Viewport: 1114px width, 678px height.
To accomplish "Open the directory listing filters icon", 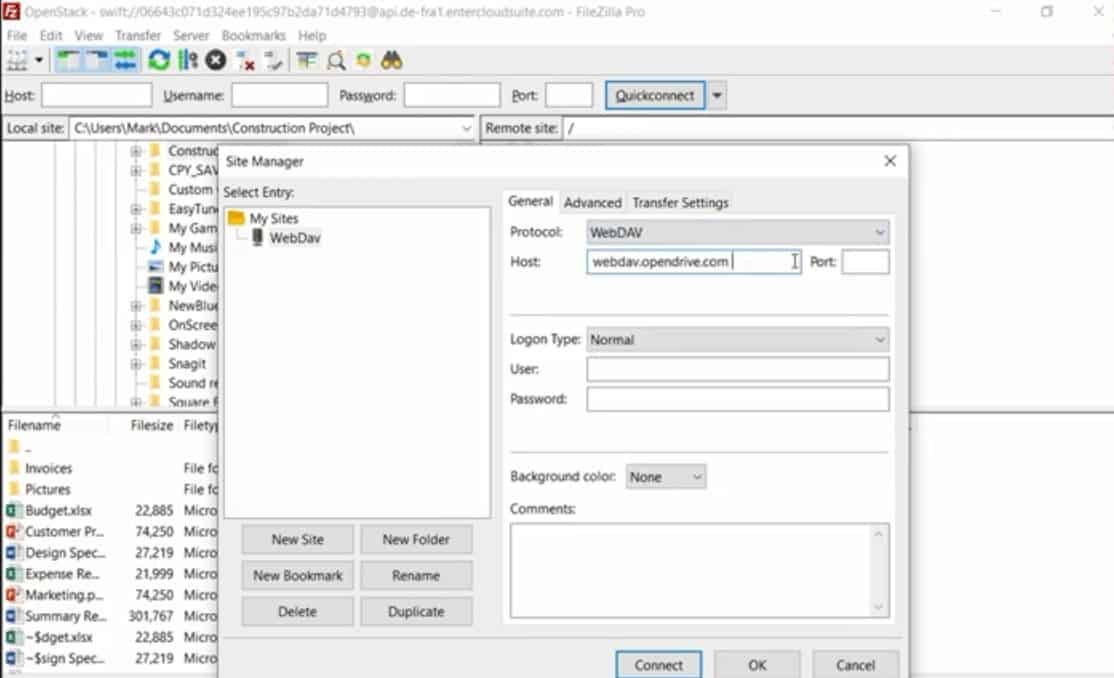I will 307,60.
